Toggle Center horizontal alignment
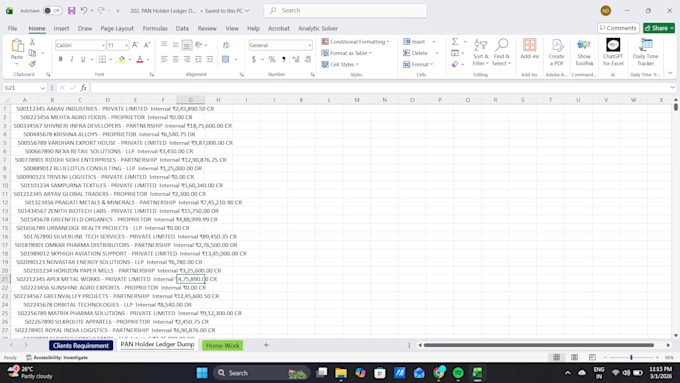Image resolution: width=680 pixels, height=383 pixels. (176, 59)
